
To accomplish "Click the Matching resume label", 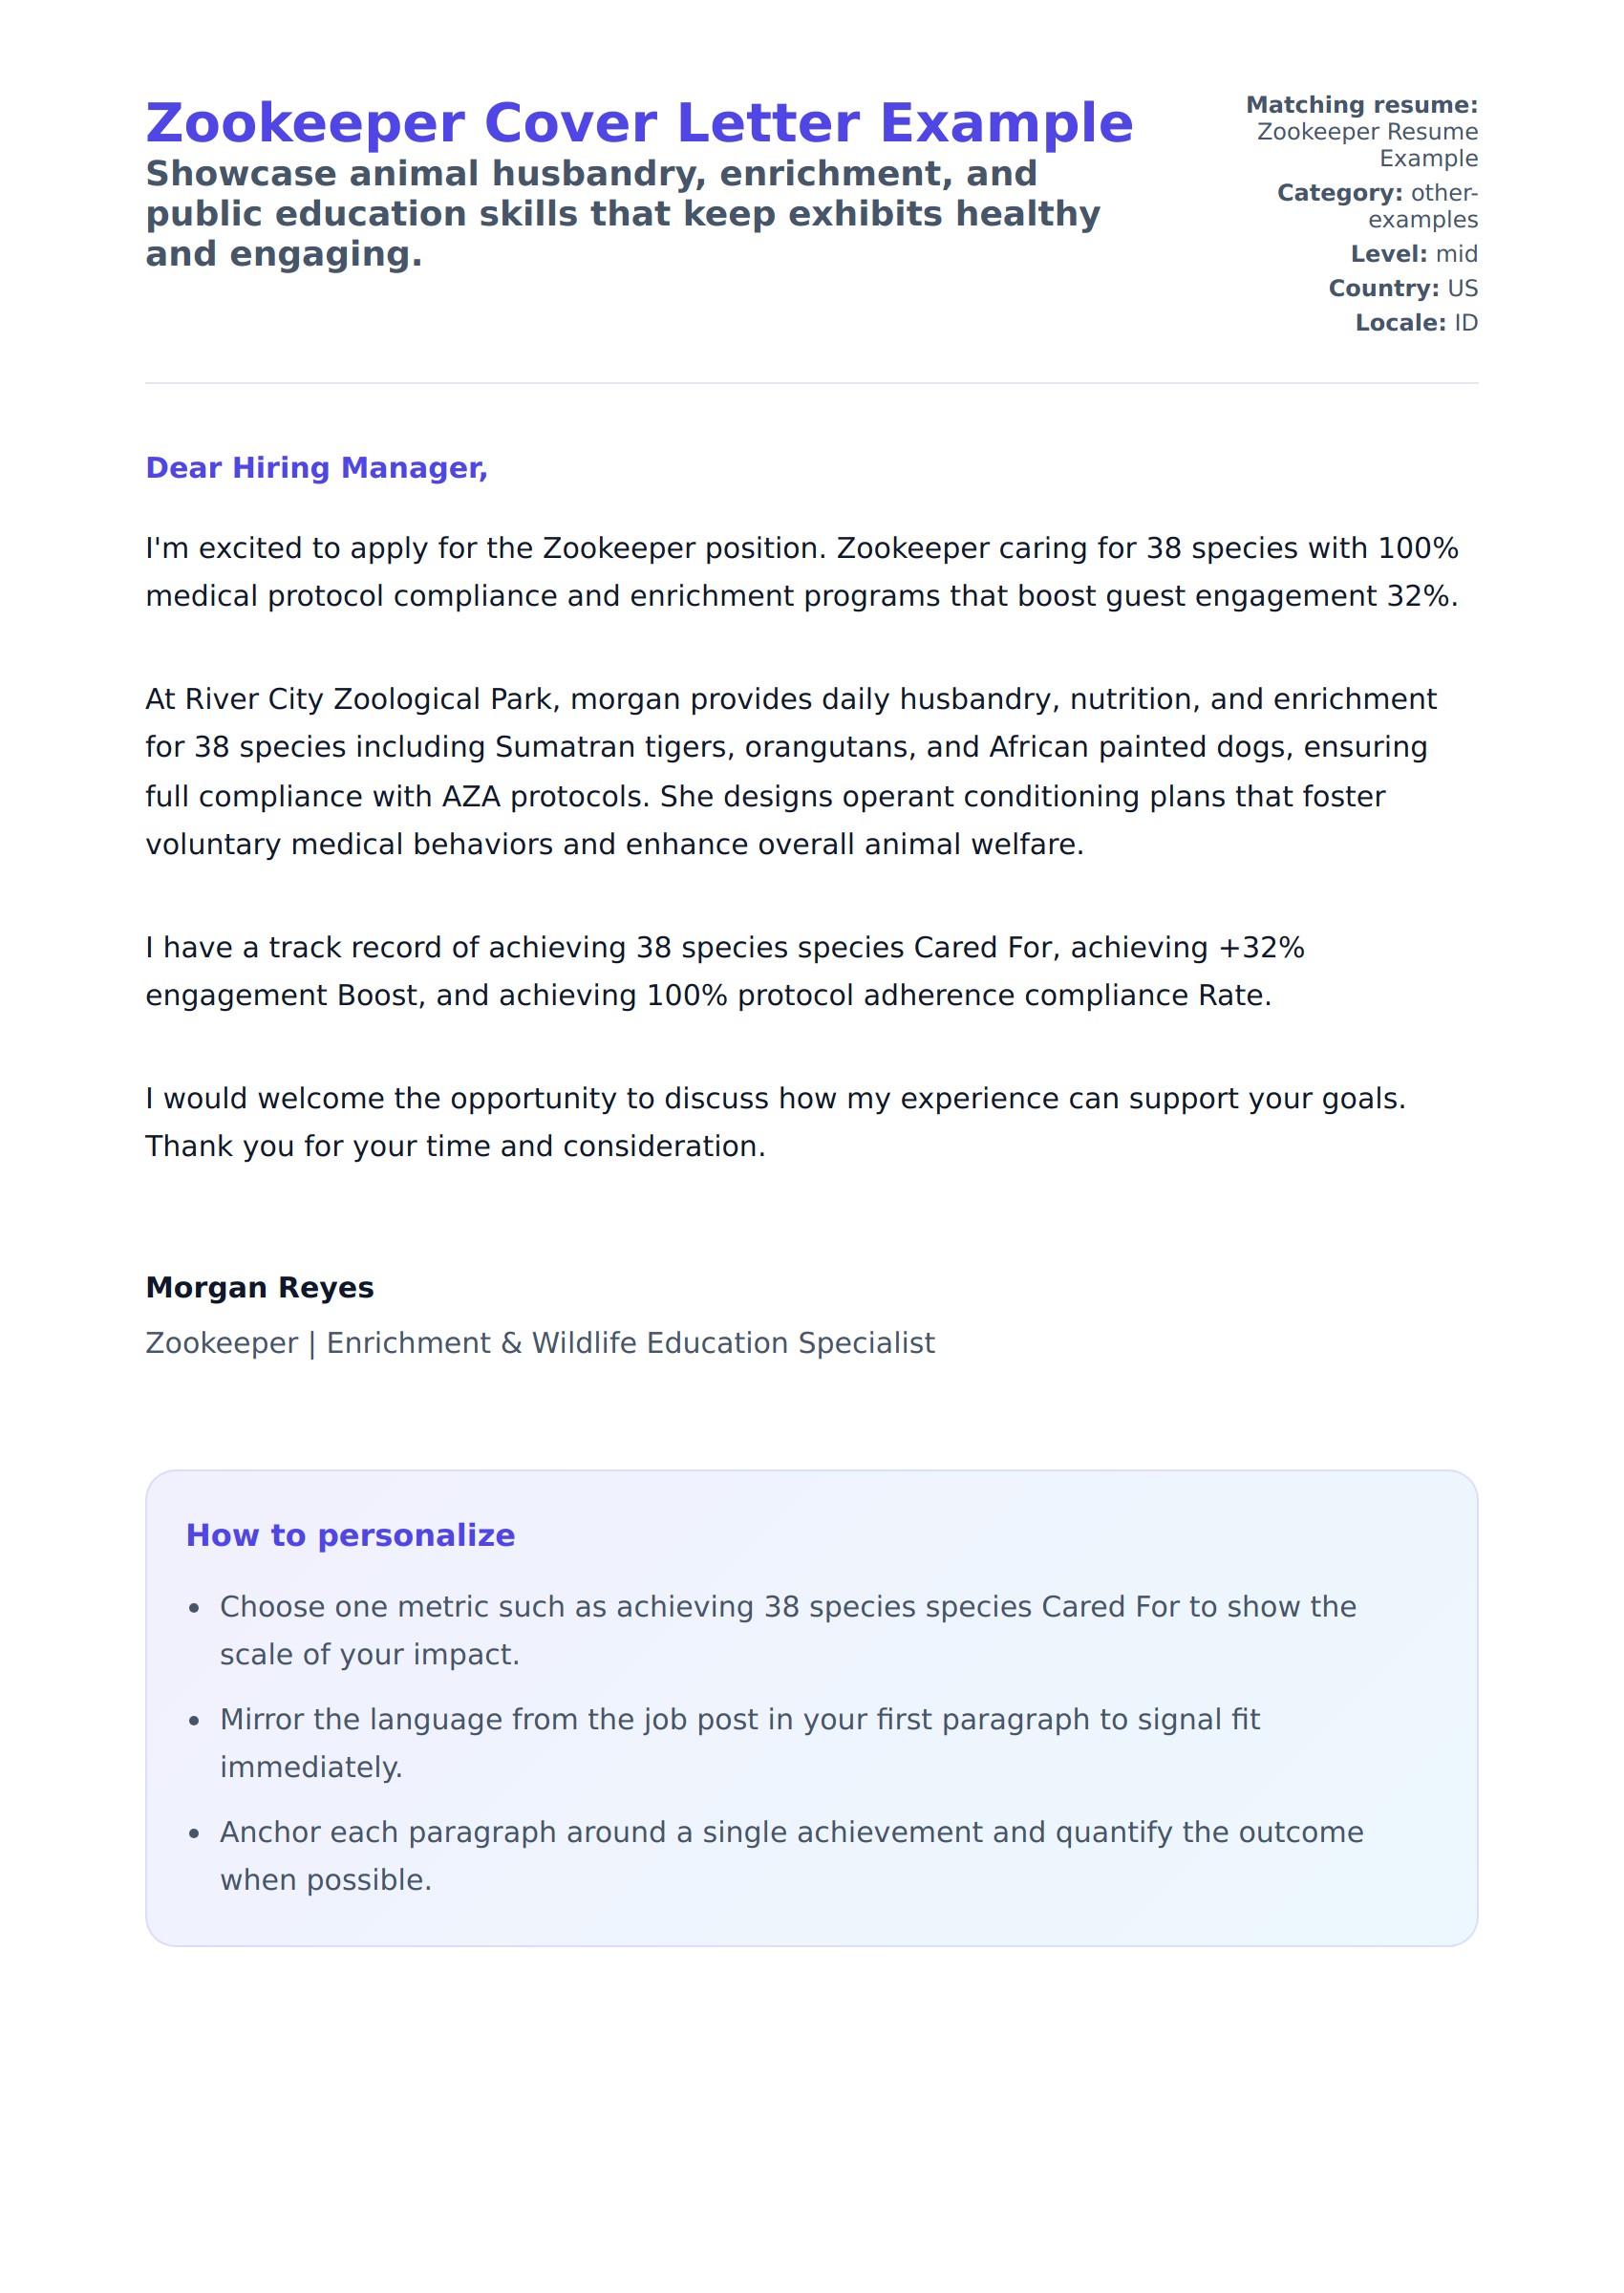I will [1361, 105].
